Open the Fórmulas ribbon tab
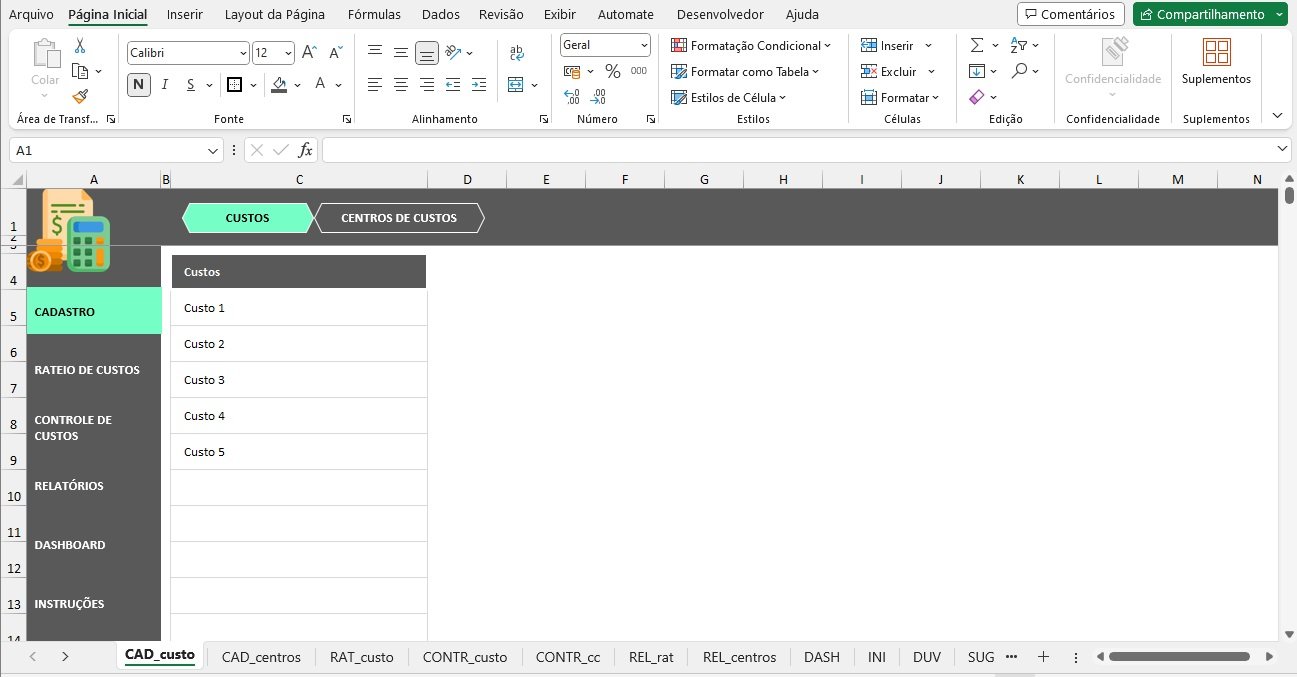Viewport: 1297px width, 677px height. [374, 15]
